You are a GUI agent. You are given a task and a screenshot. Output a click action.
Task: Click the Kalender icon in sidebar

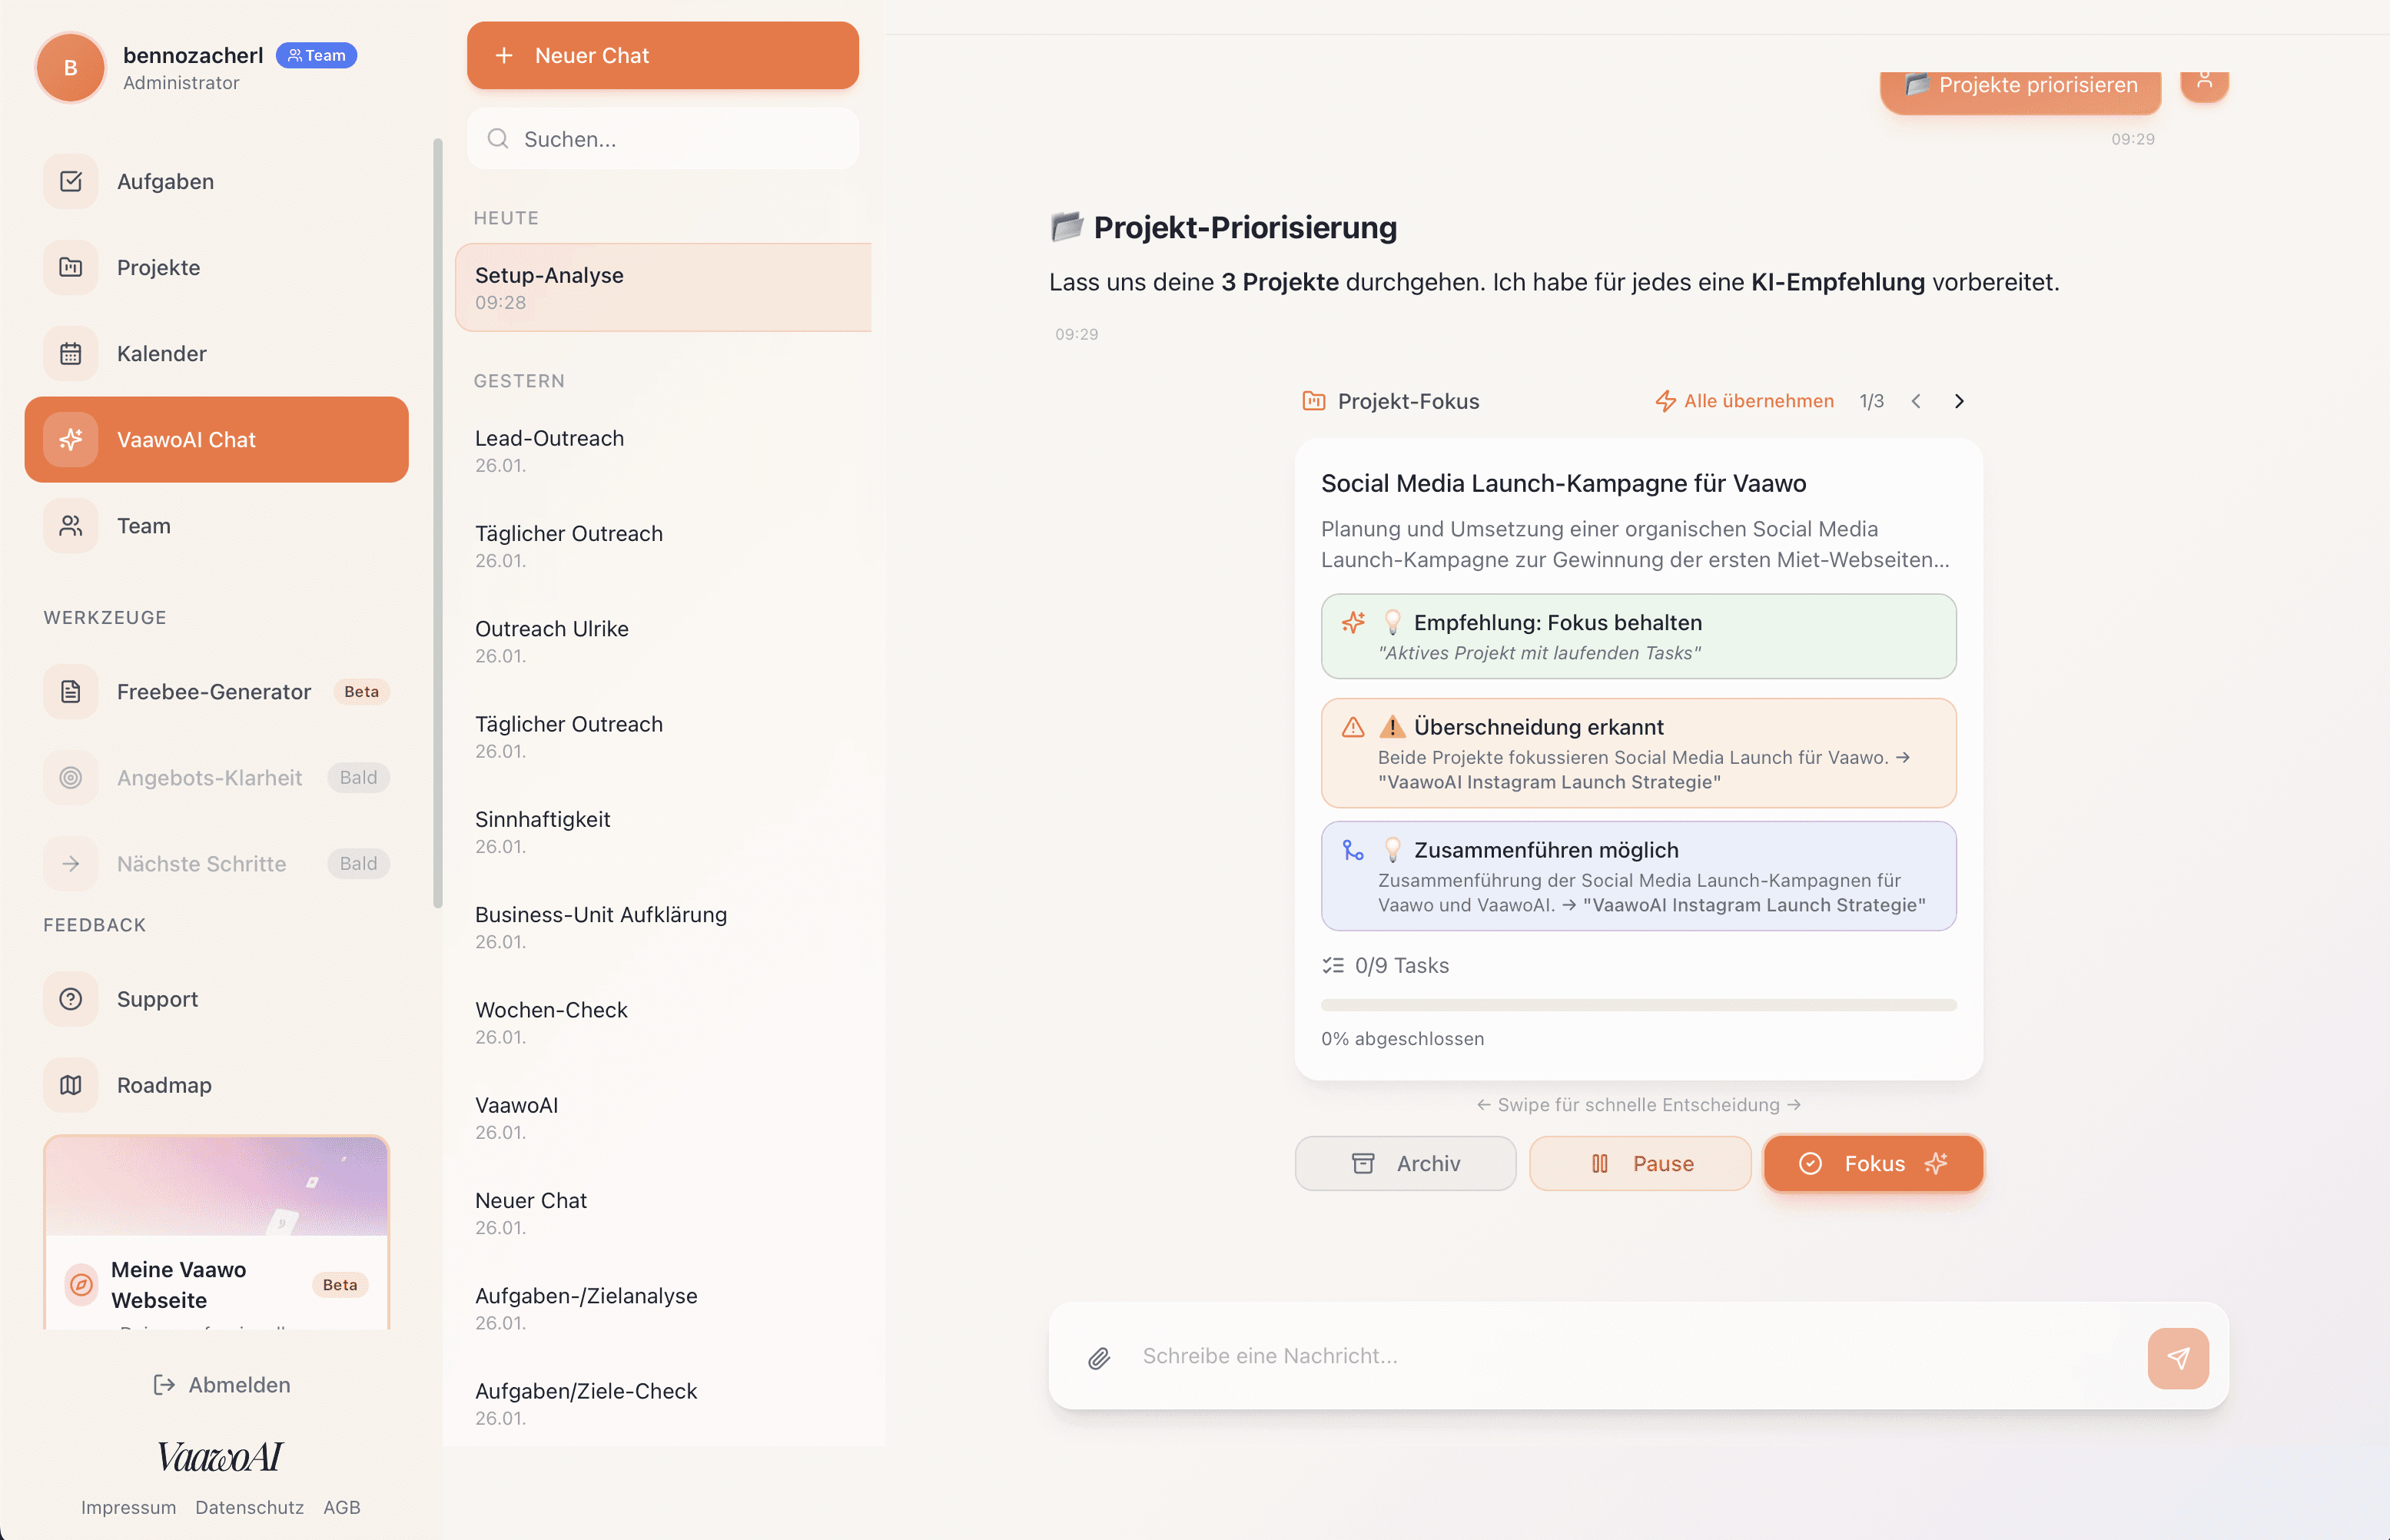[x=70, y=353]
